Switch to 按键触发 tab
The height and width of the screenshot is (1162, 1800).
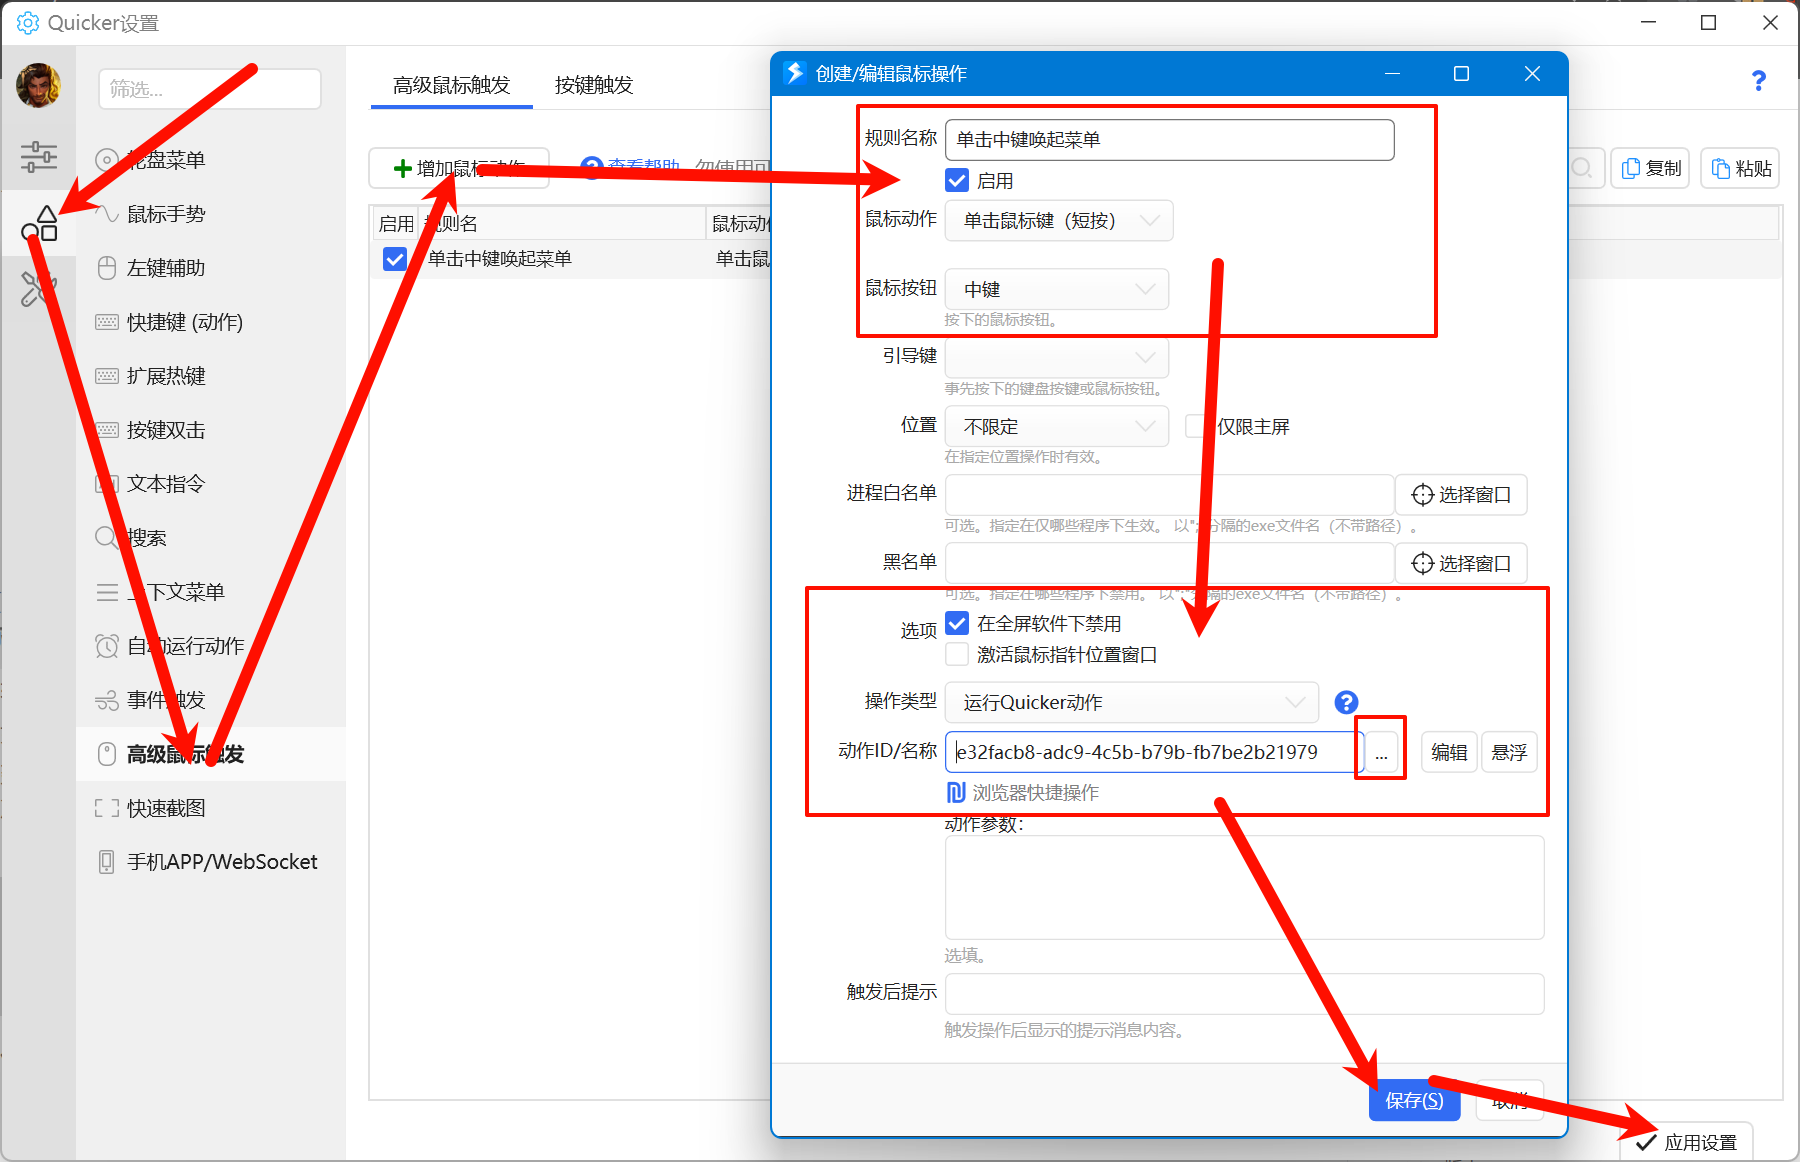594,85
